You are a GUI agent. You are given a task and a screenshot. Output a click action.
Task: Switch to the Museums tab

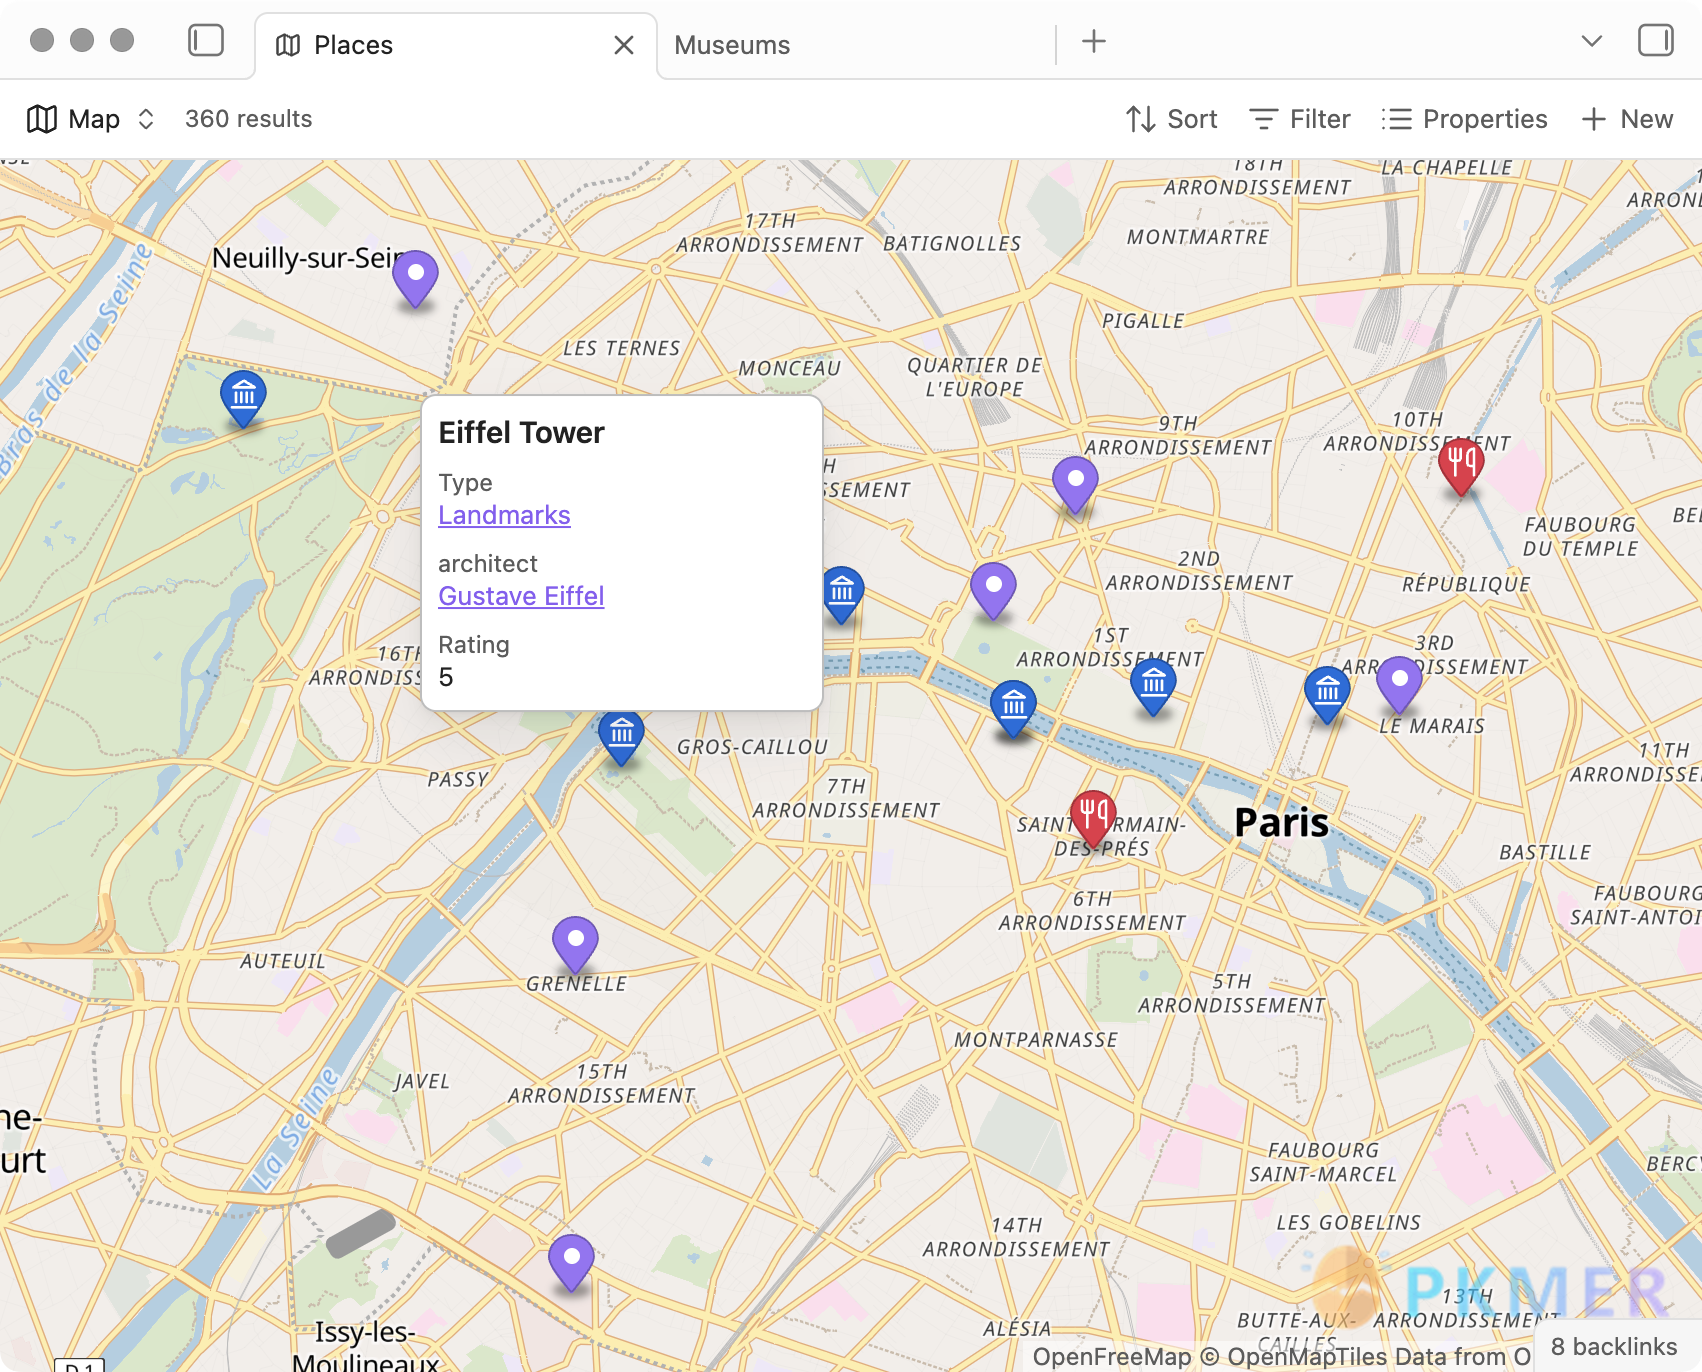(x=732, y=45)
